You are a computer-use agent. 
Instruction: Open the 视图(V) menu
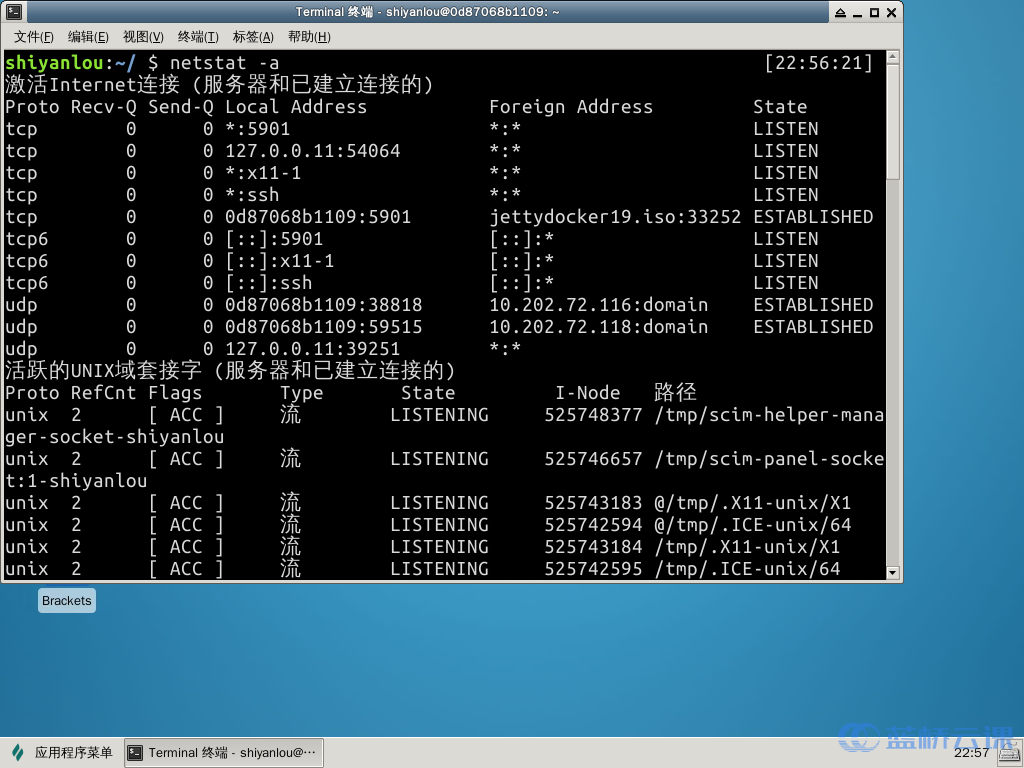pos(143,37)
